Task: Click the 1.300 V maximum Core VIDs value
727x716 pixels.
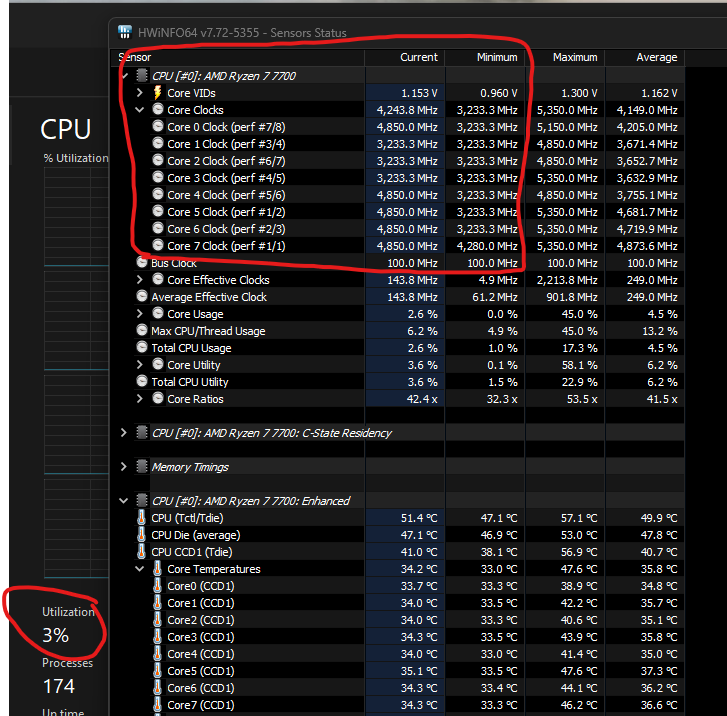Action: (x=579, y=93)
